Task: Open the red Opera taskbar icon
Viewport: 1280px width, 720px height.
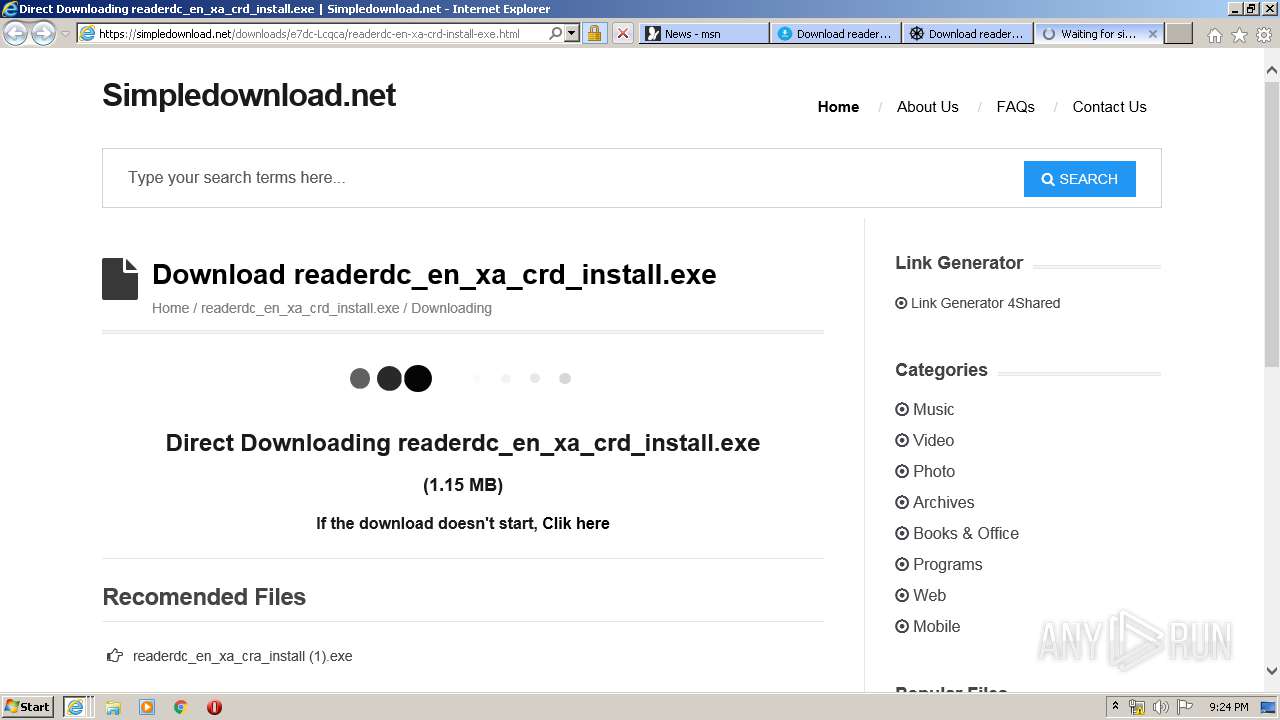Action: [x=214, y=707]
